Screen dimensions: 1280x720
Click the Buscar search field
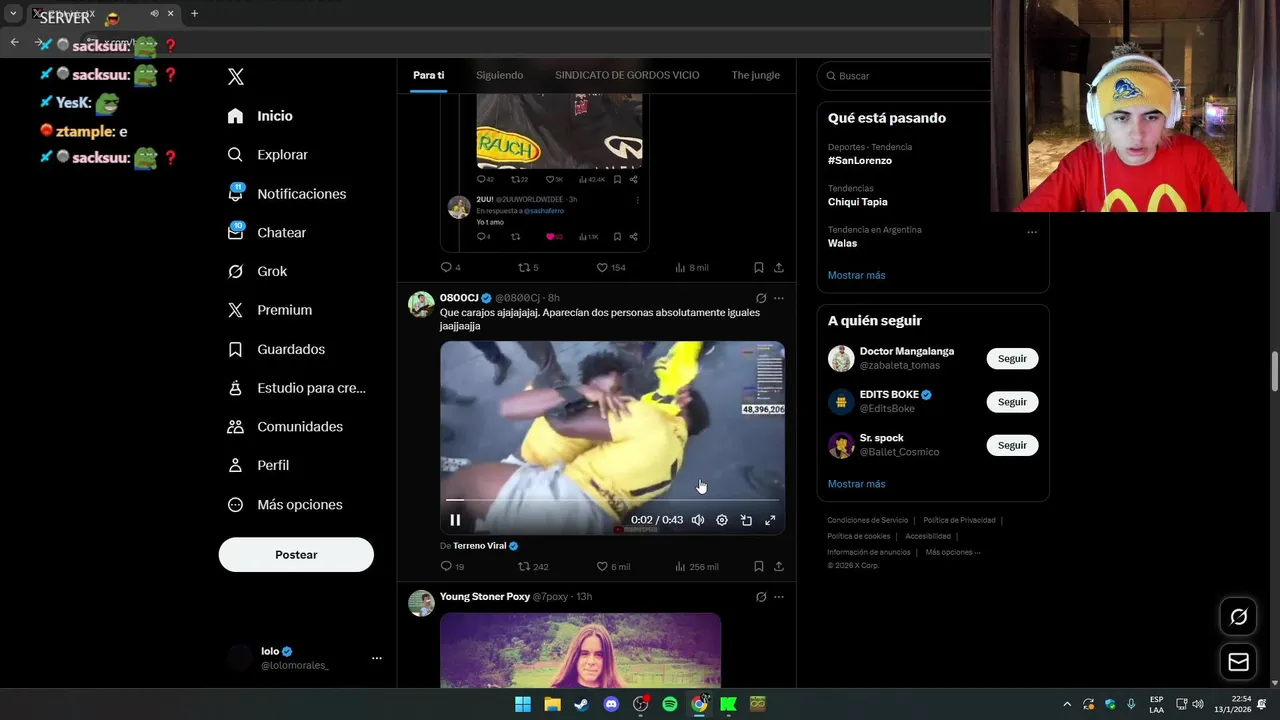click(905, 76)
